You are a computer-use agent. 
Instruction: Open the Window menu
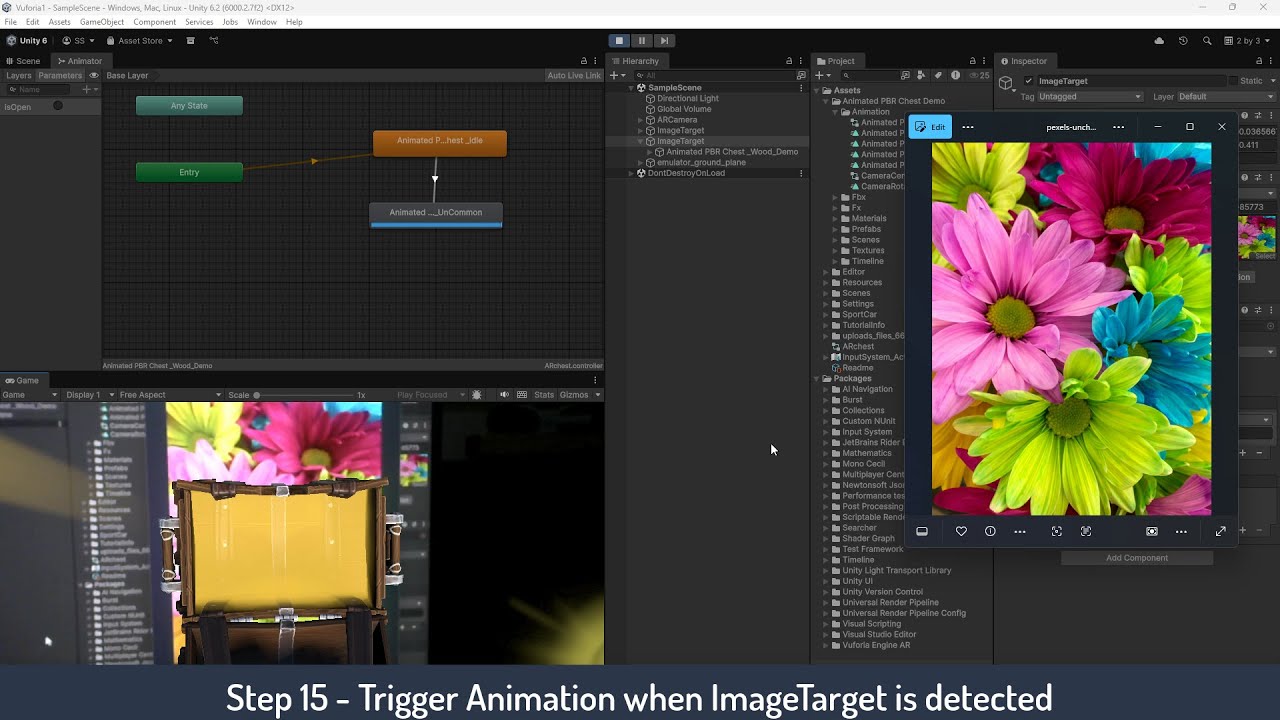click(x=262, y=22)
